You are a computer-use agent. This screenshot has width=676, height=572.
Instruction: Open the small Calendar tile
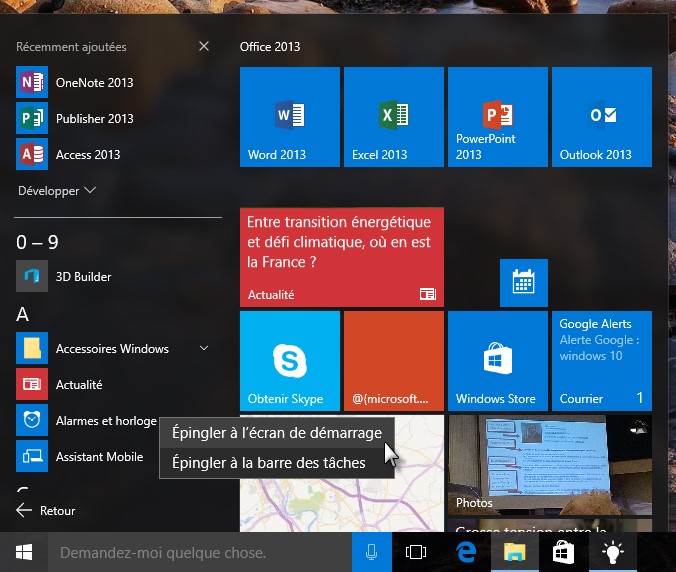tap(523, 283)
